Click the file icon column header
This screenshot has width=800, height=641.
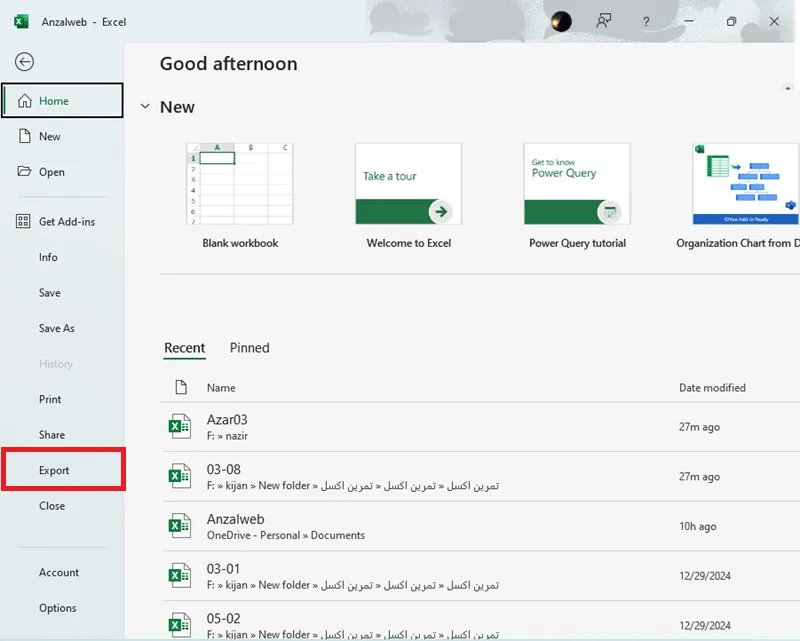pos(181,387)
